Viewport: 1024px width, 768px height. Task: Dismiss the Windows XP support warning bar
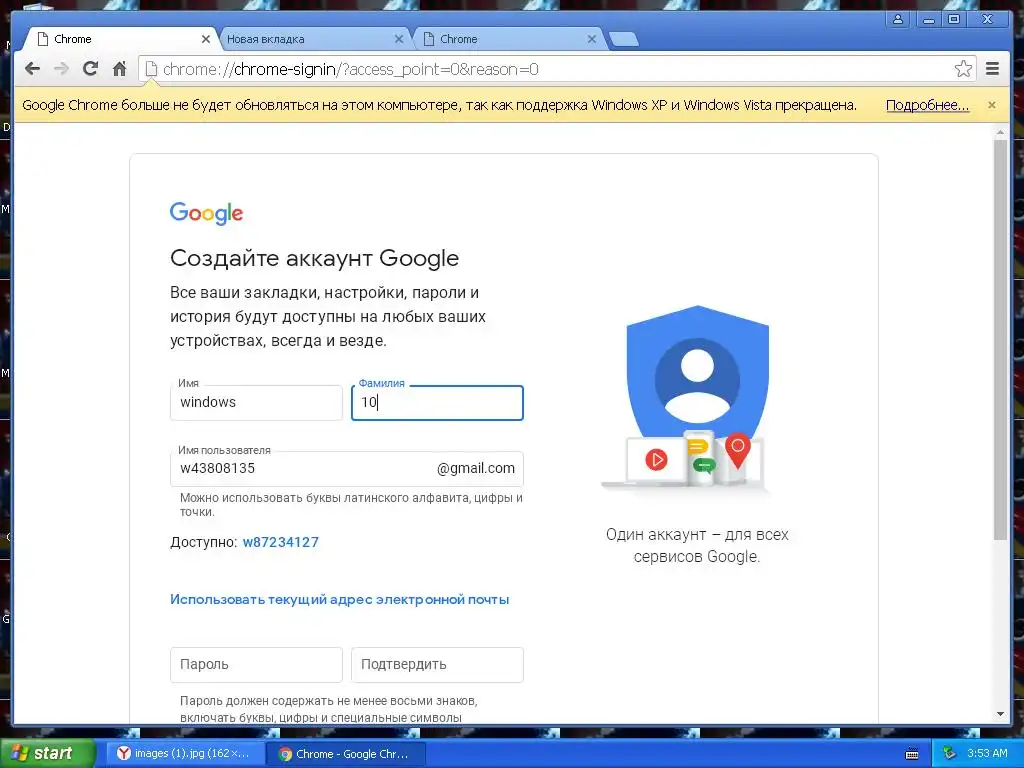[x=991, y=105]
